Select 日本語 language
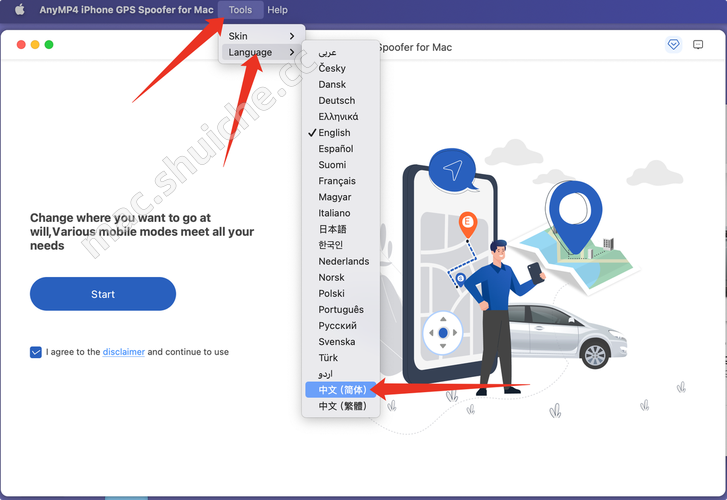This screenshot has height=500, width=727. click(x=341, y=229)
